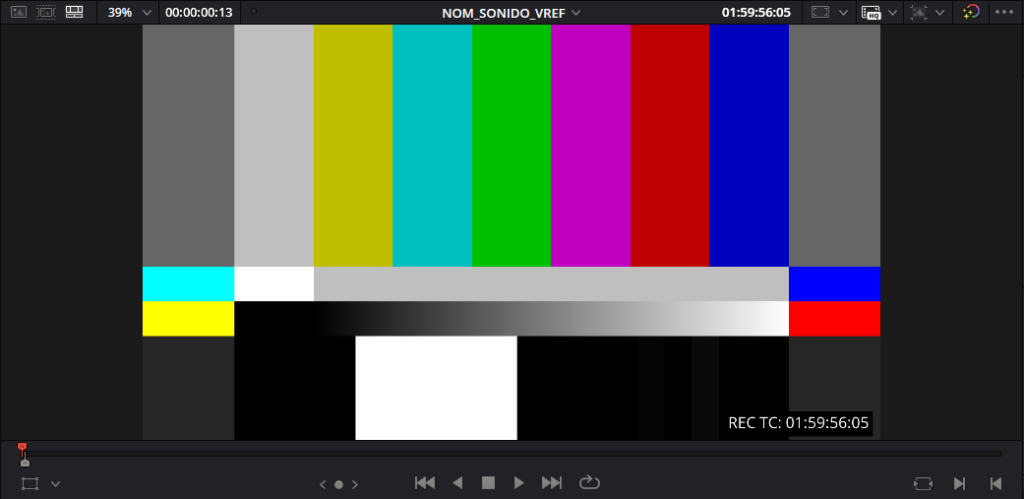Jump to previous keyframe arrow
Viewport: 1024px width, 499px height.
tap(323, 485)
